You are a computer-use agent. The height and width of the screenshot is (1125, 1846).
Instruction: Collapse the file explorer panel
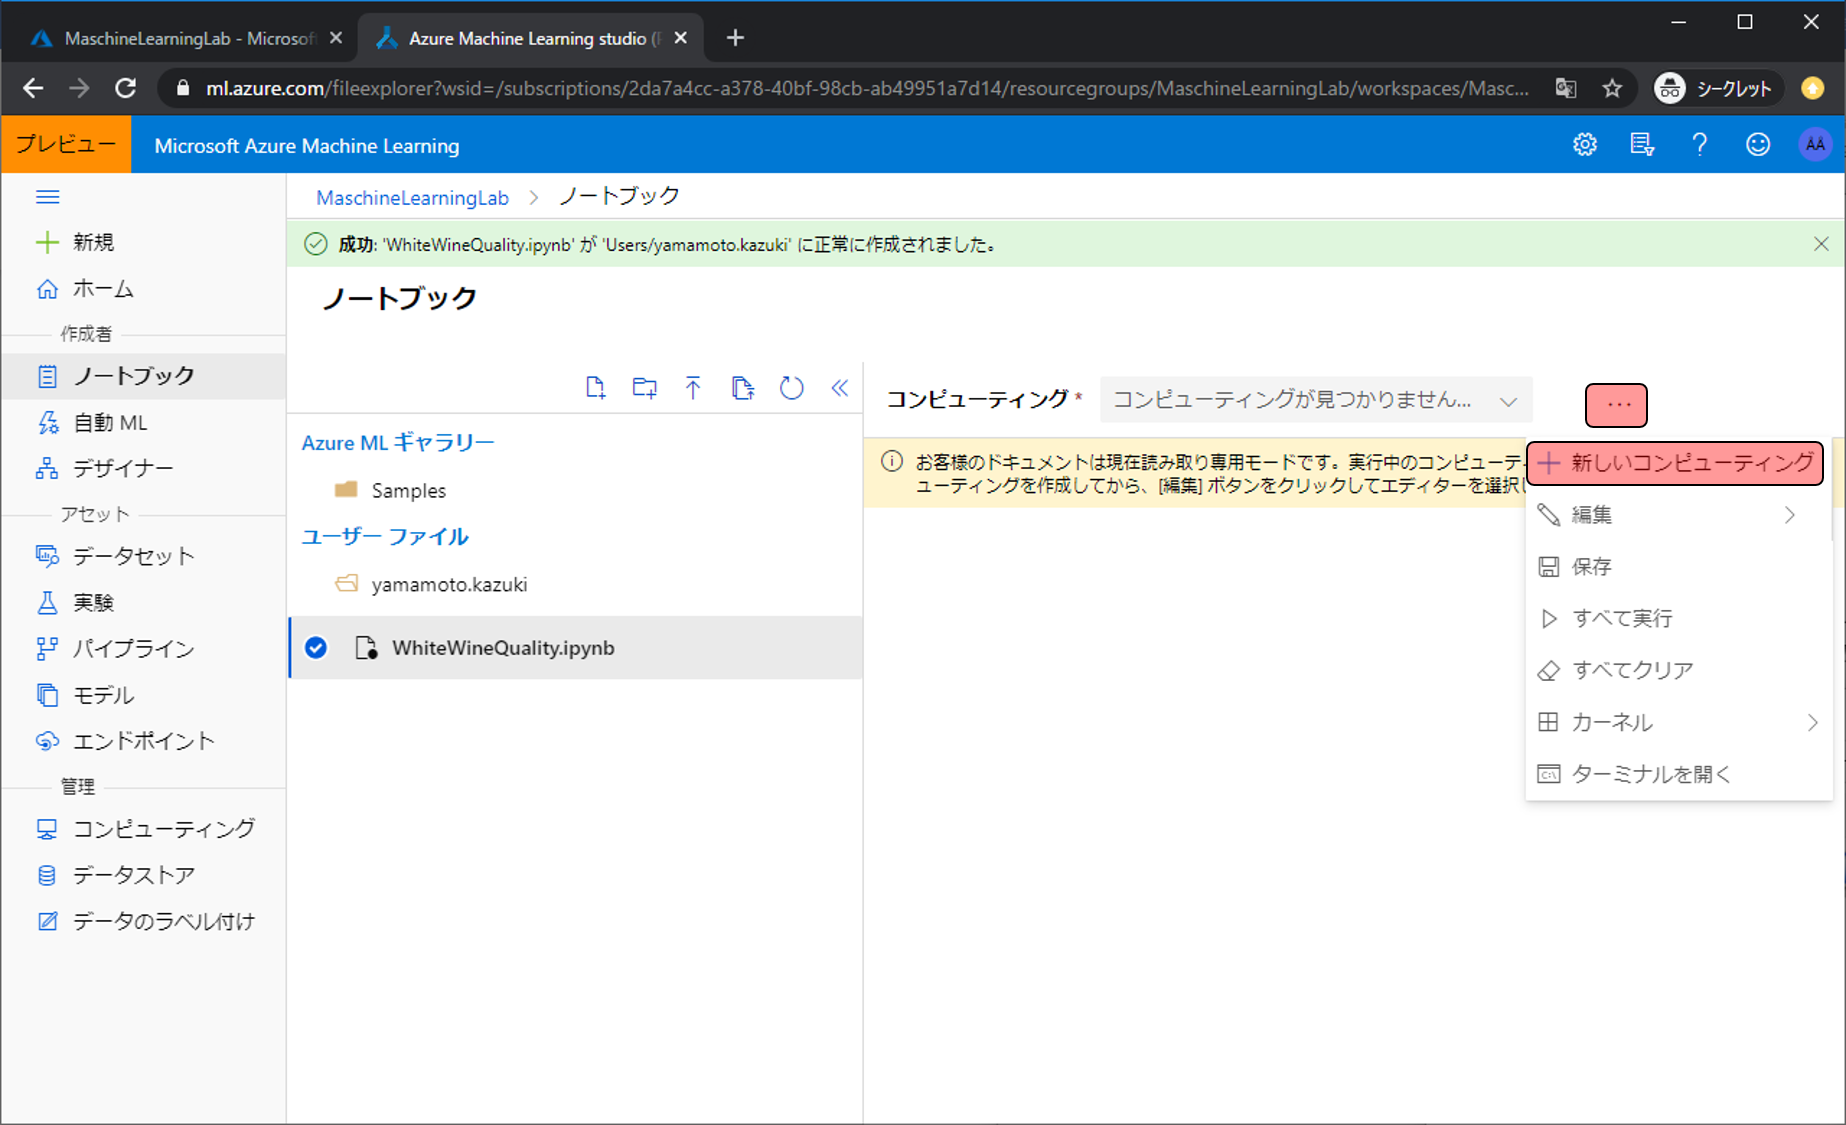coord(840,388)
